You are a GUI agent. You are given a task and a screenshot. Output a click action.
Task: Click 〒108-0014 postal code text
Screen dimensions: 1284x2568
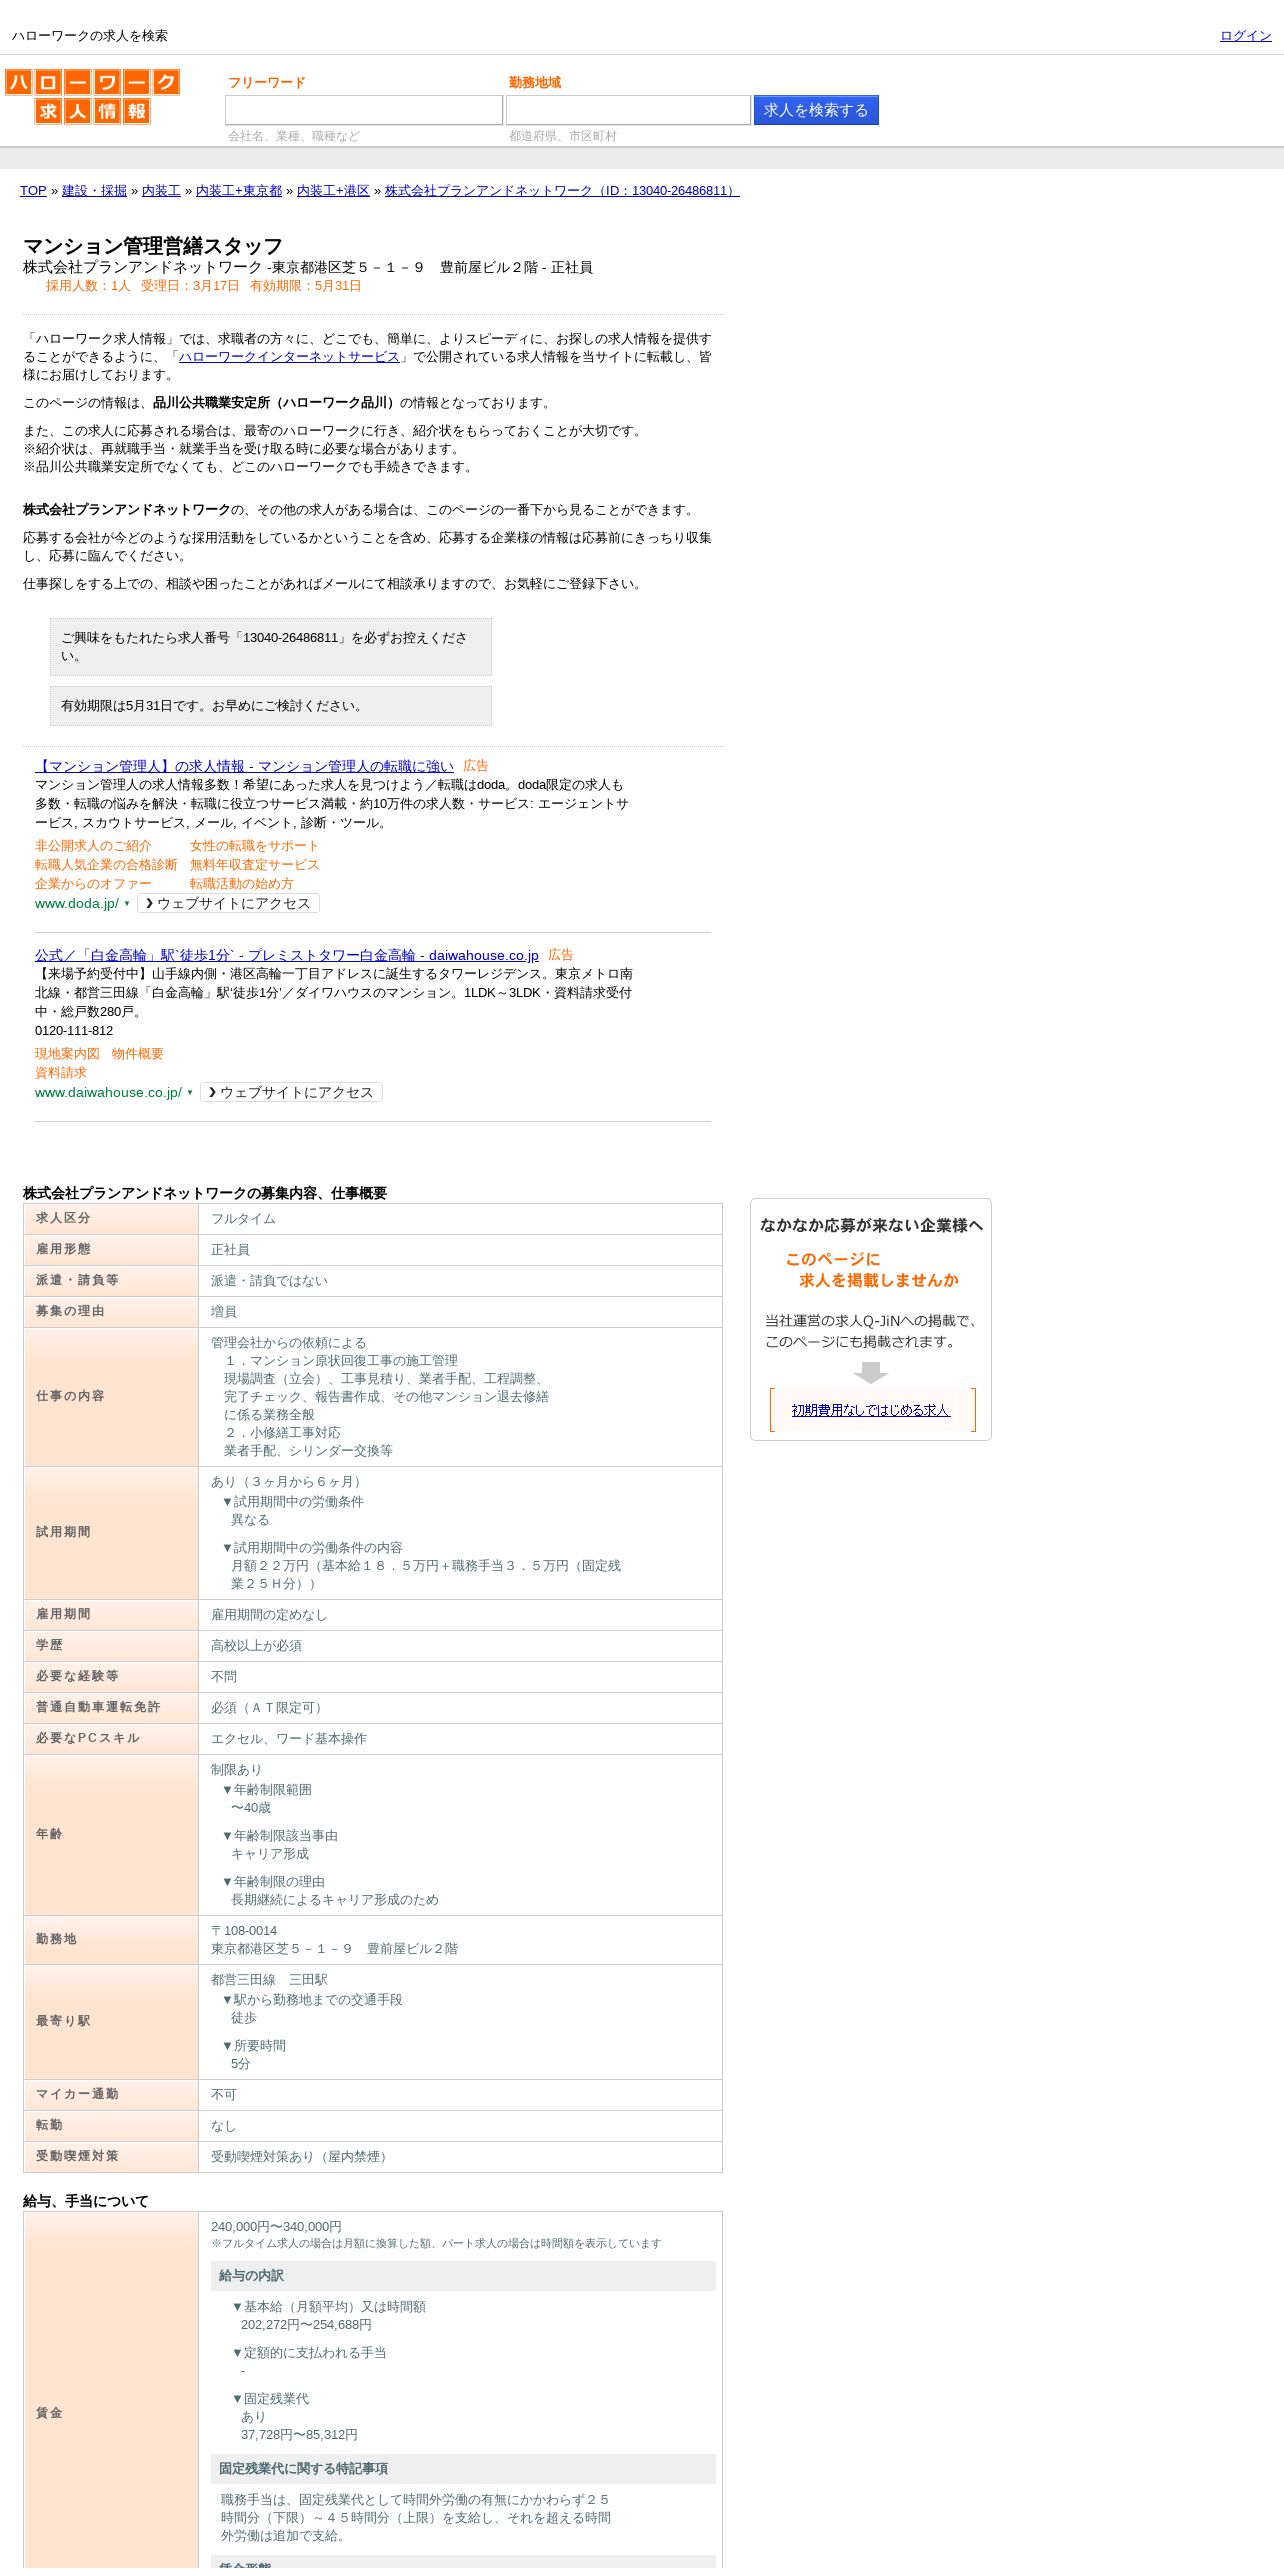(x=244, y=1931)
